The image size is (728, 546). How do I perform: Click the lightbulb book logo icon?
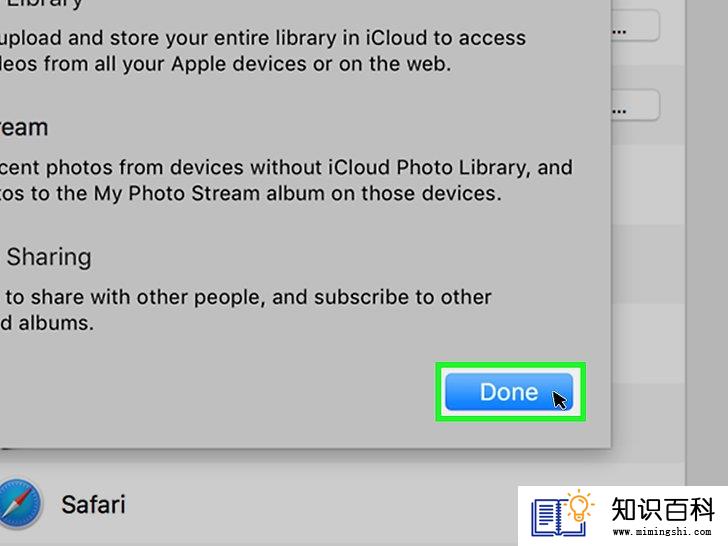pyautogui.click(x=563, y=514)
